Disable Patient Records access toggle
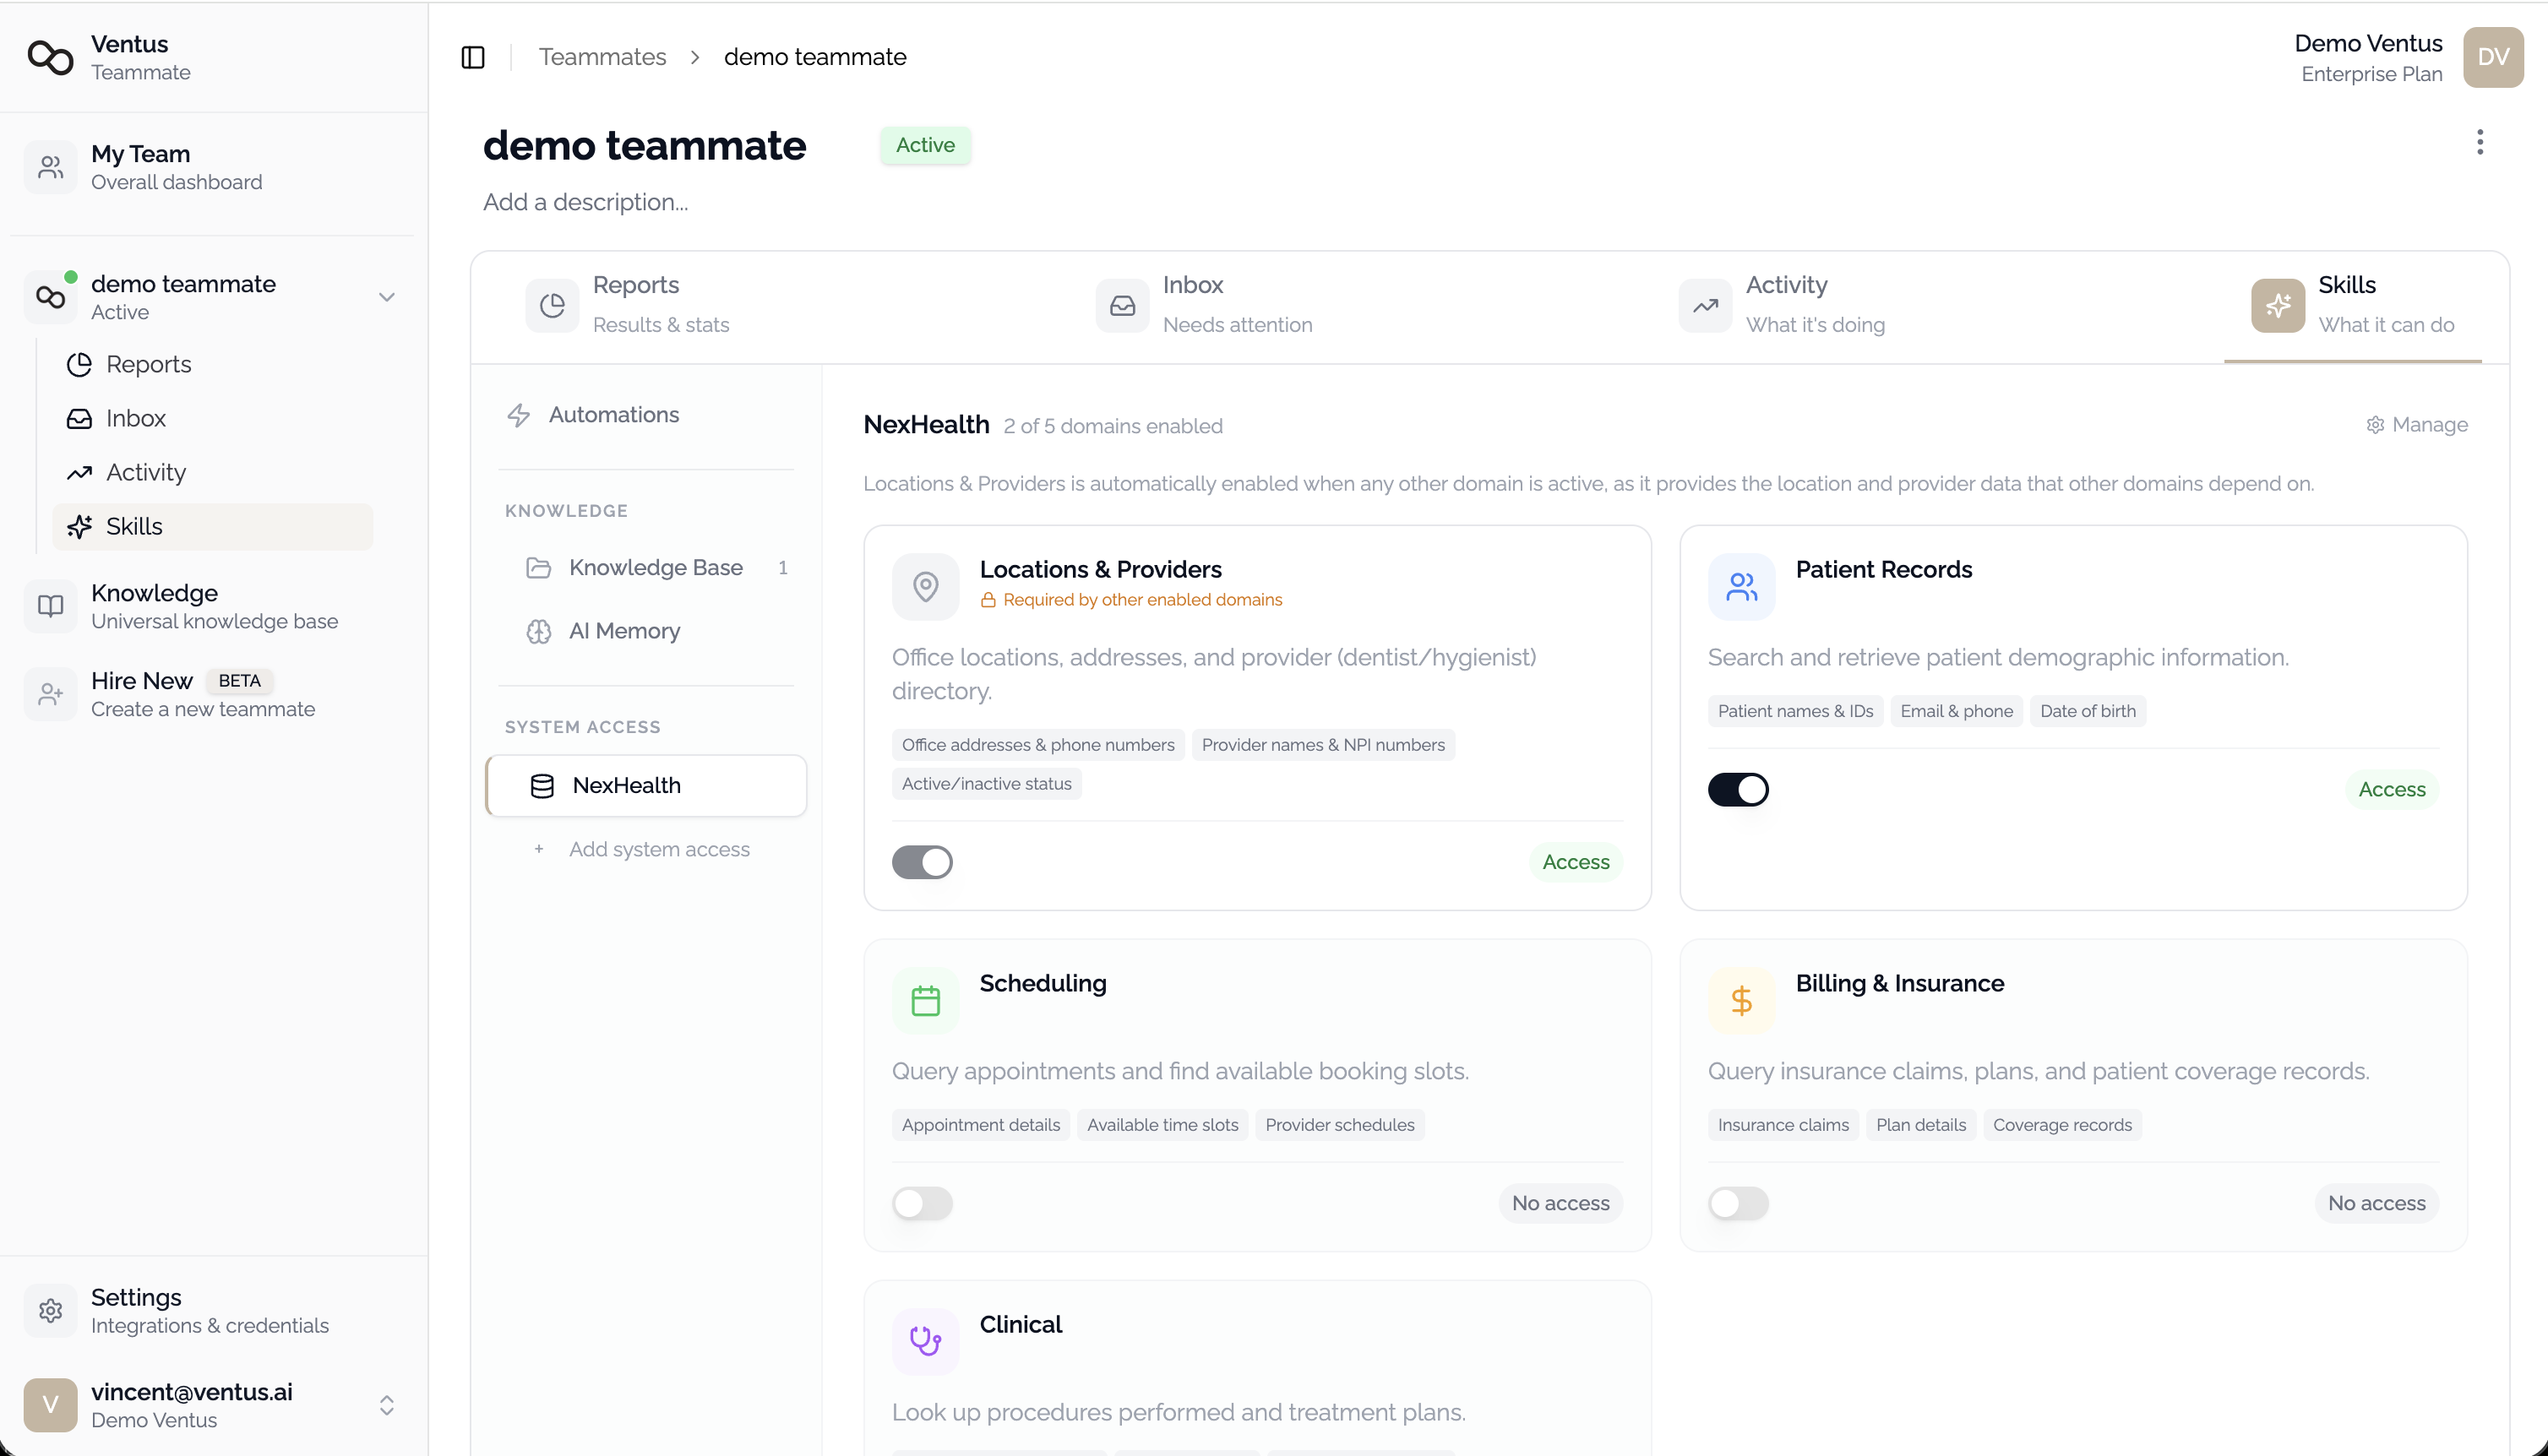Viewport: 2548px width, 1456px height. [1739, 789]
